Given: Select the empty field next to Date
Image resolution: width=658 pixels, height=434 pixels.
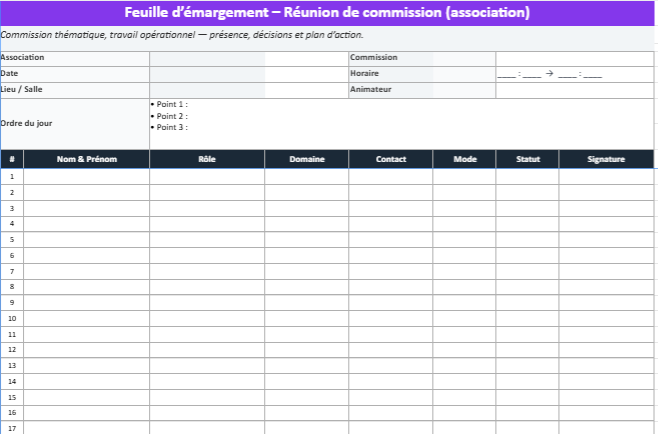Looking at the screenshot, I should coord(248,74).
